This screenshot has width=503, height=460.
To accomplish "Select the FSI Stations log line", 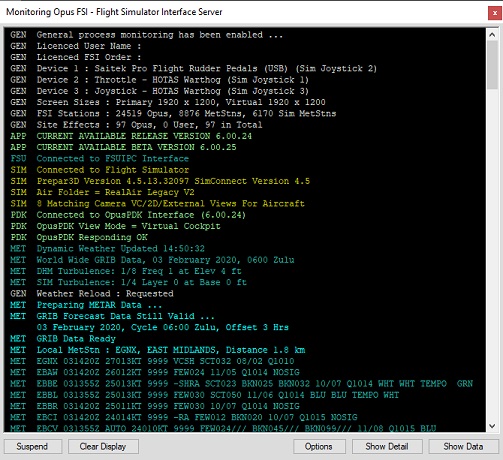I will pos(173,113).
